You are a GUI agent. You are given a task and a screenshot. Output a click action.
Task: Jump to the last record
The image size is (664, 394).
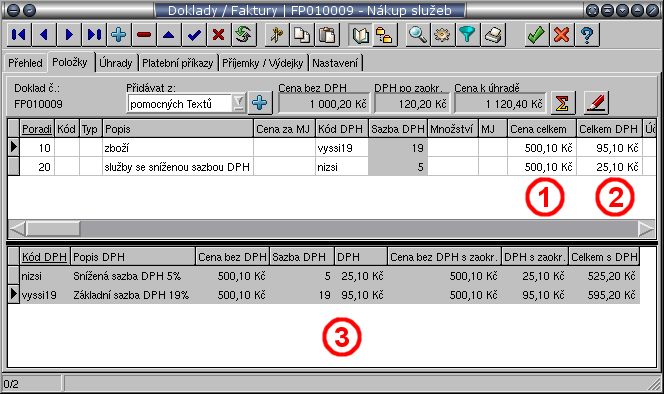[94, 34]
